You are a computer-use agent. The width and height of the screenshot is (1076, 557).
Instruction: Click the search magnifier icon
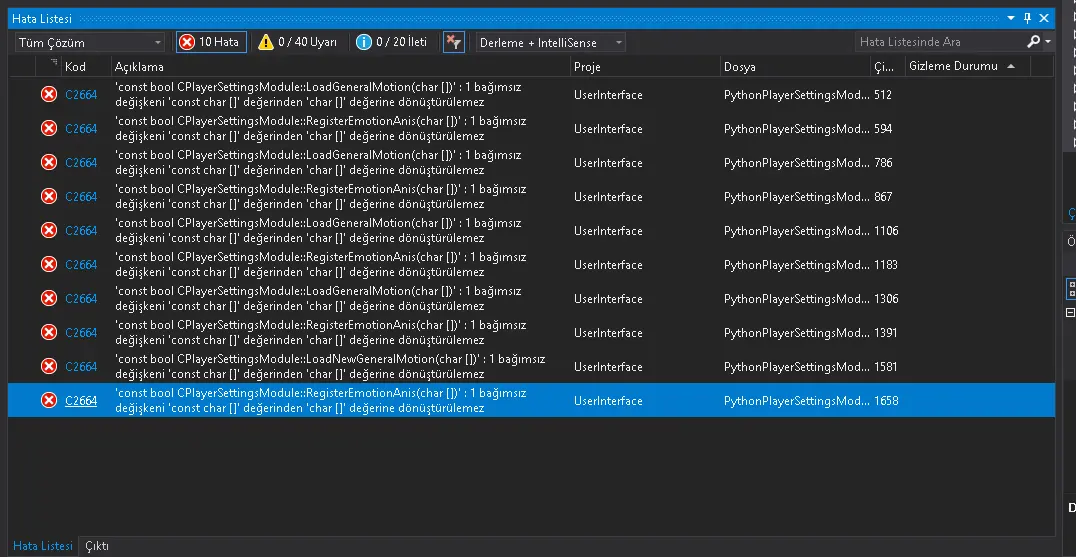[x=1034, y=42]
